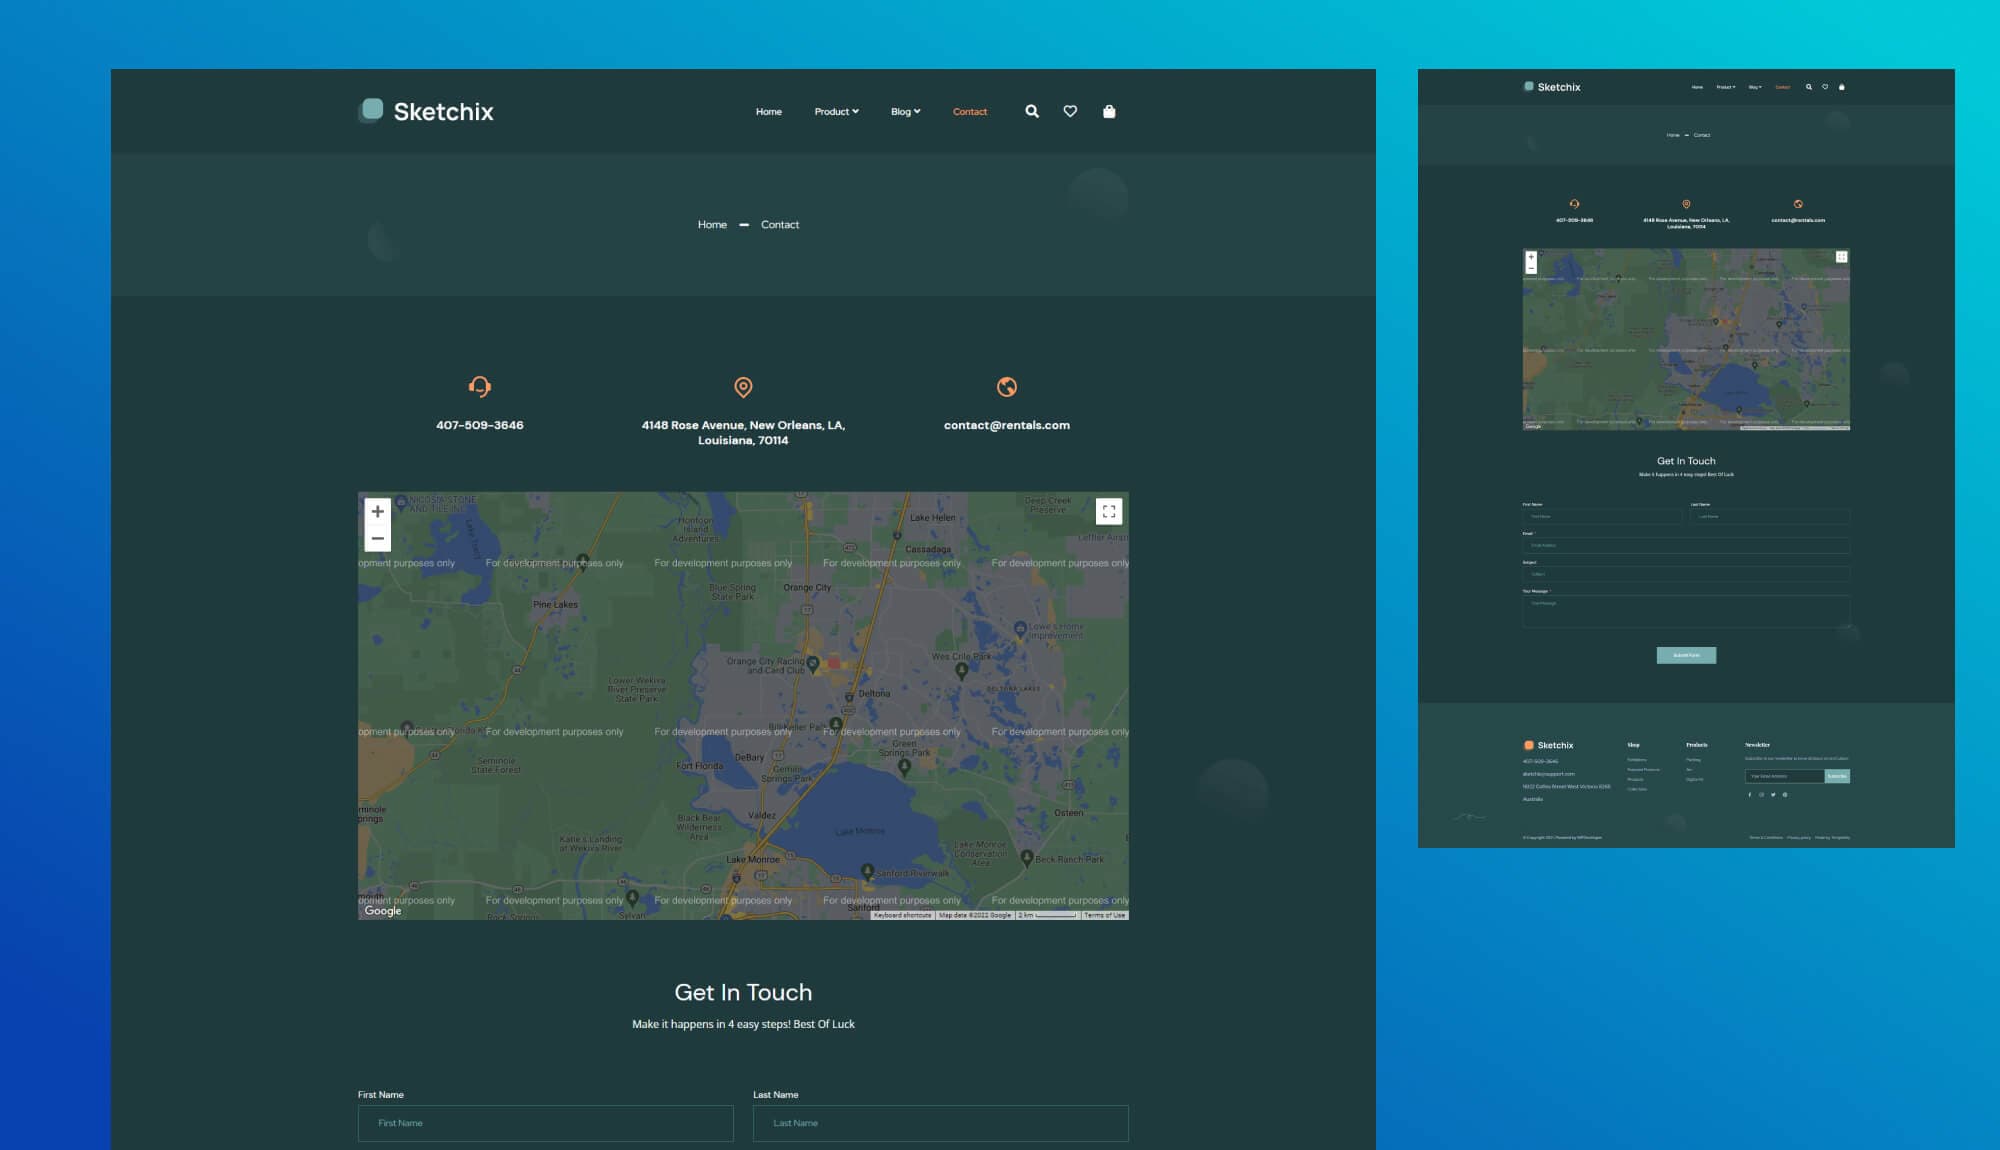
Task: Select Contact in navigation bar
Action: [x=969, y=112]
